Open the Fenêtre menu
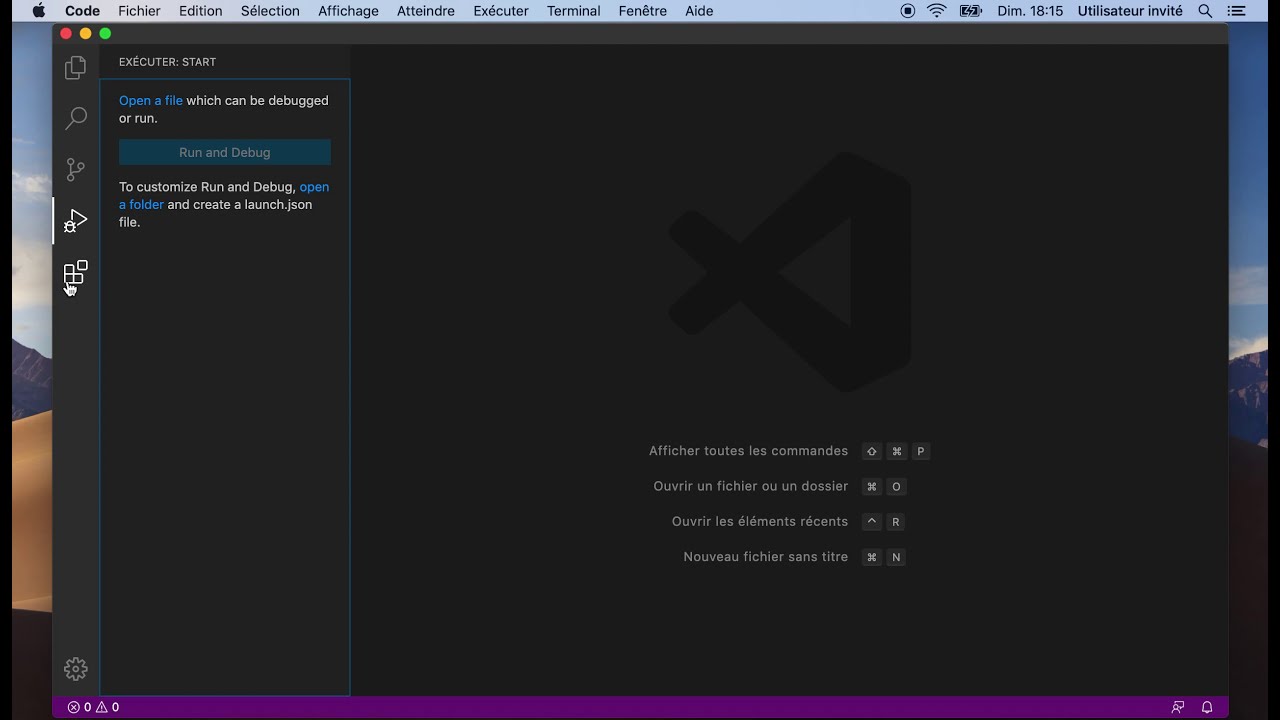The image size is (1280, 720). click(x=643, y=11)
